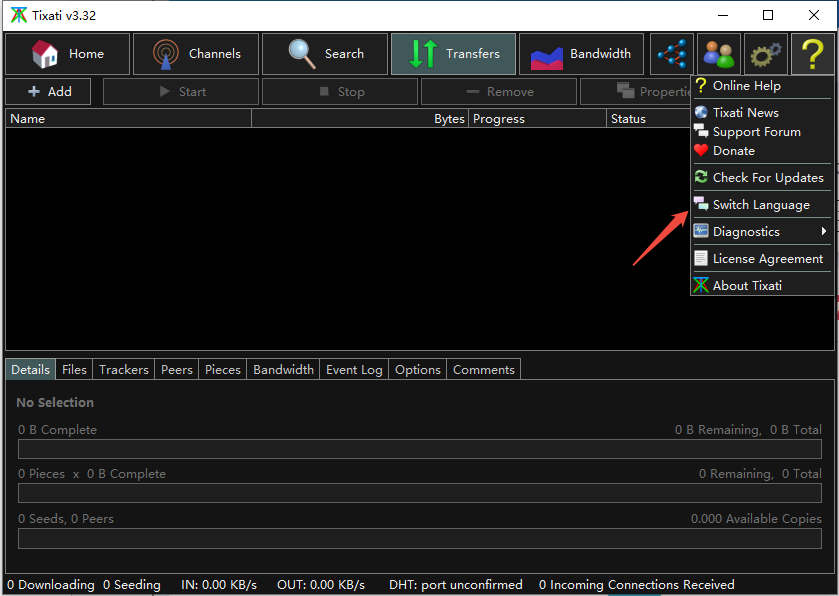The height and width of the screenshot is (596, 839).
Task: Click the Home house icon button
Action: point(67,54)
